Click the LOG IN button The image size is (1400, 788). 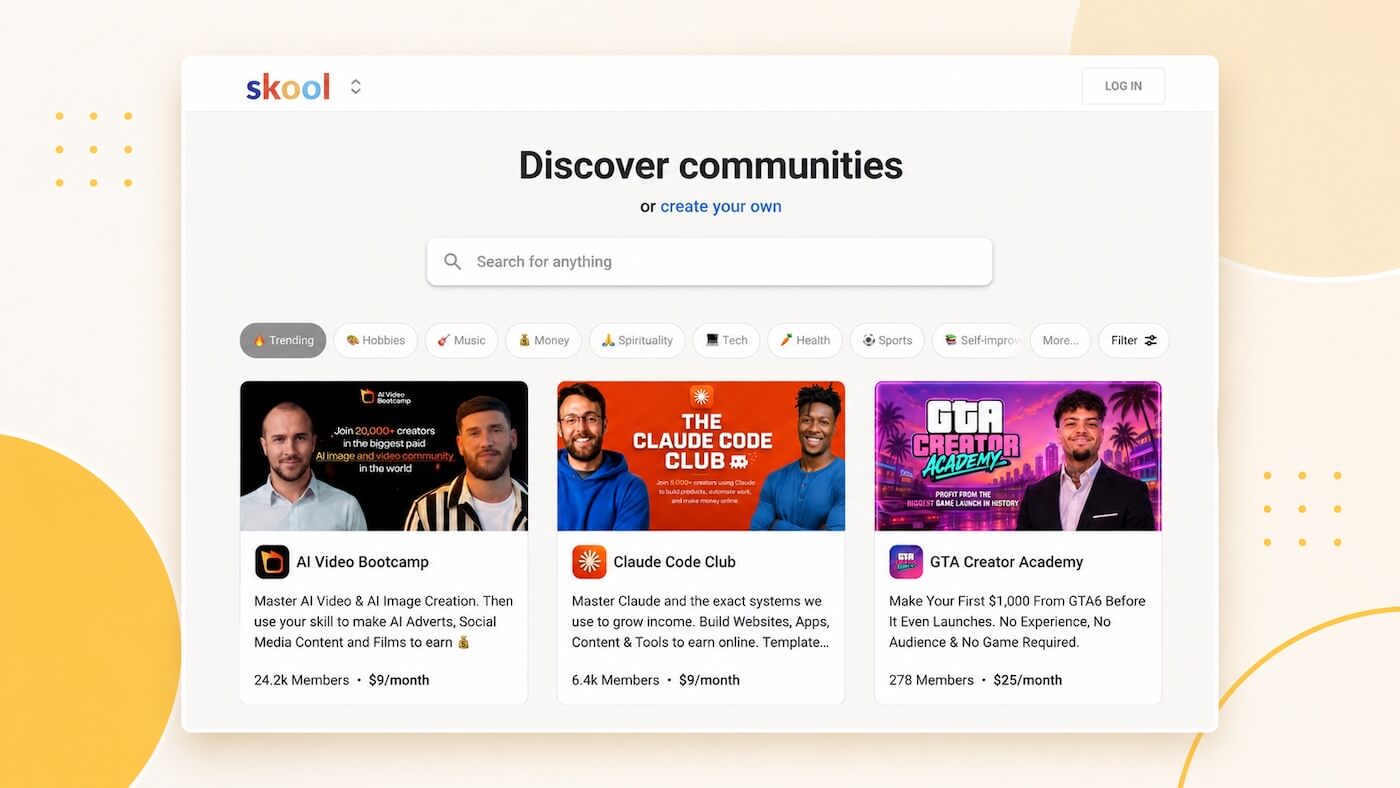click(1123, 86)
